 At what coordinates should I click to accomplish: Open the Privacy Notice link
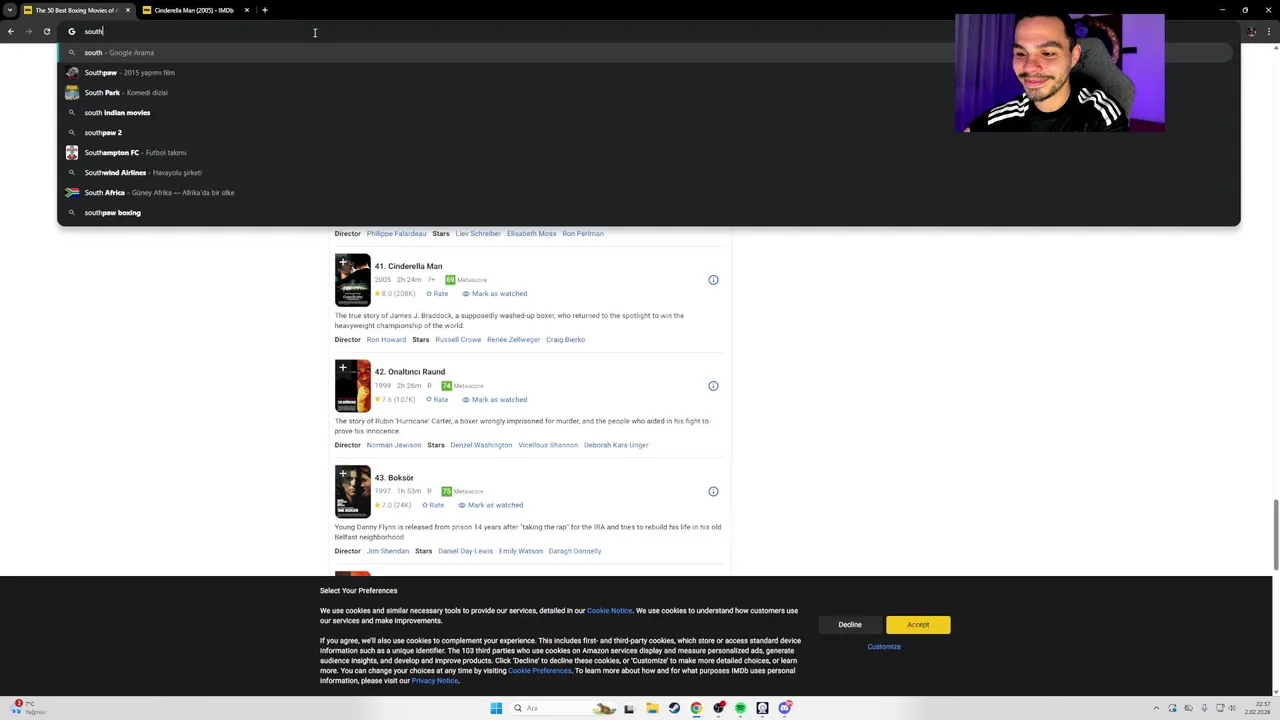point(435,681)
